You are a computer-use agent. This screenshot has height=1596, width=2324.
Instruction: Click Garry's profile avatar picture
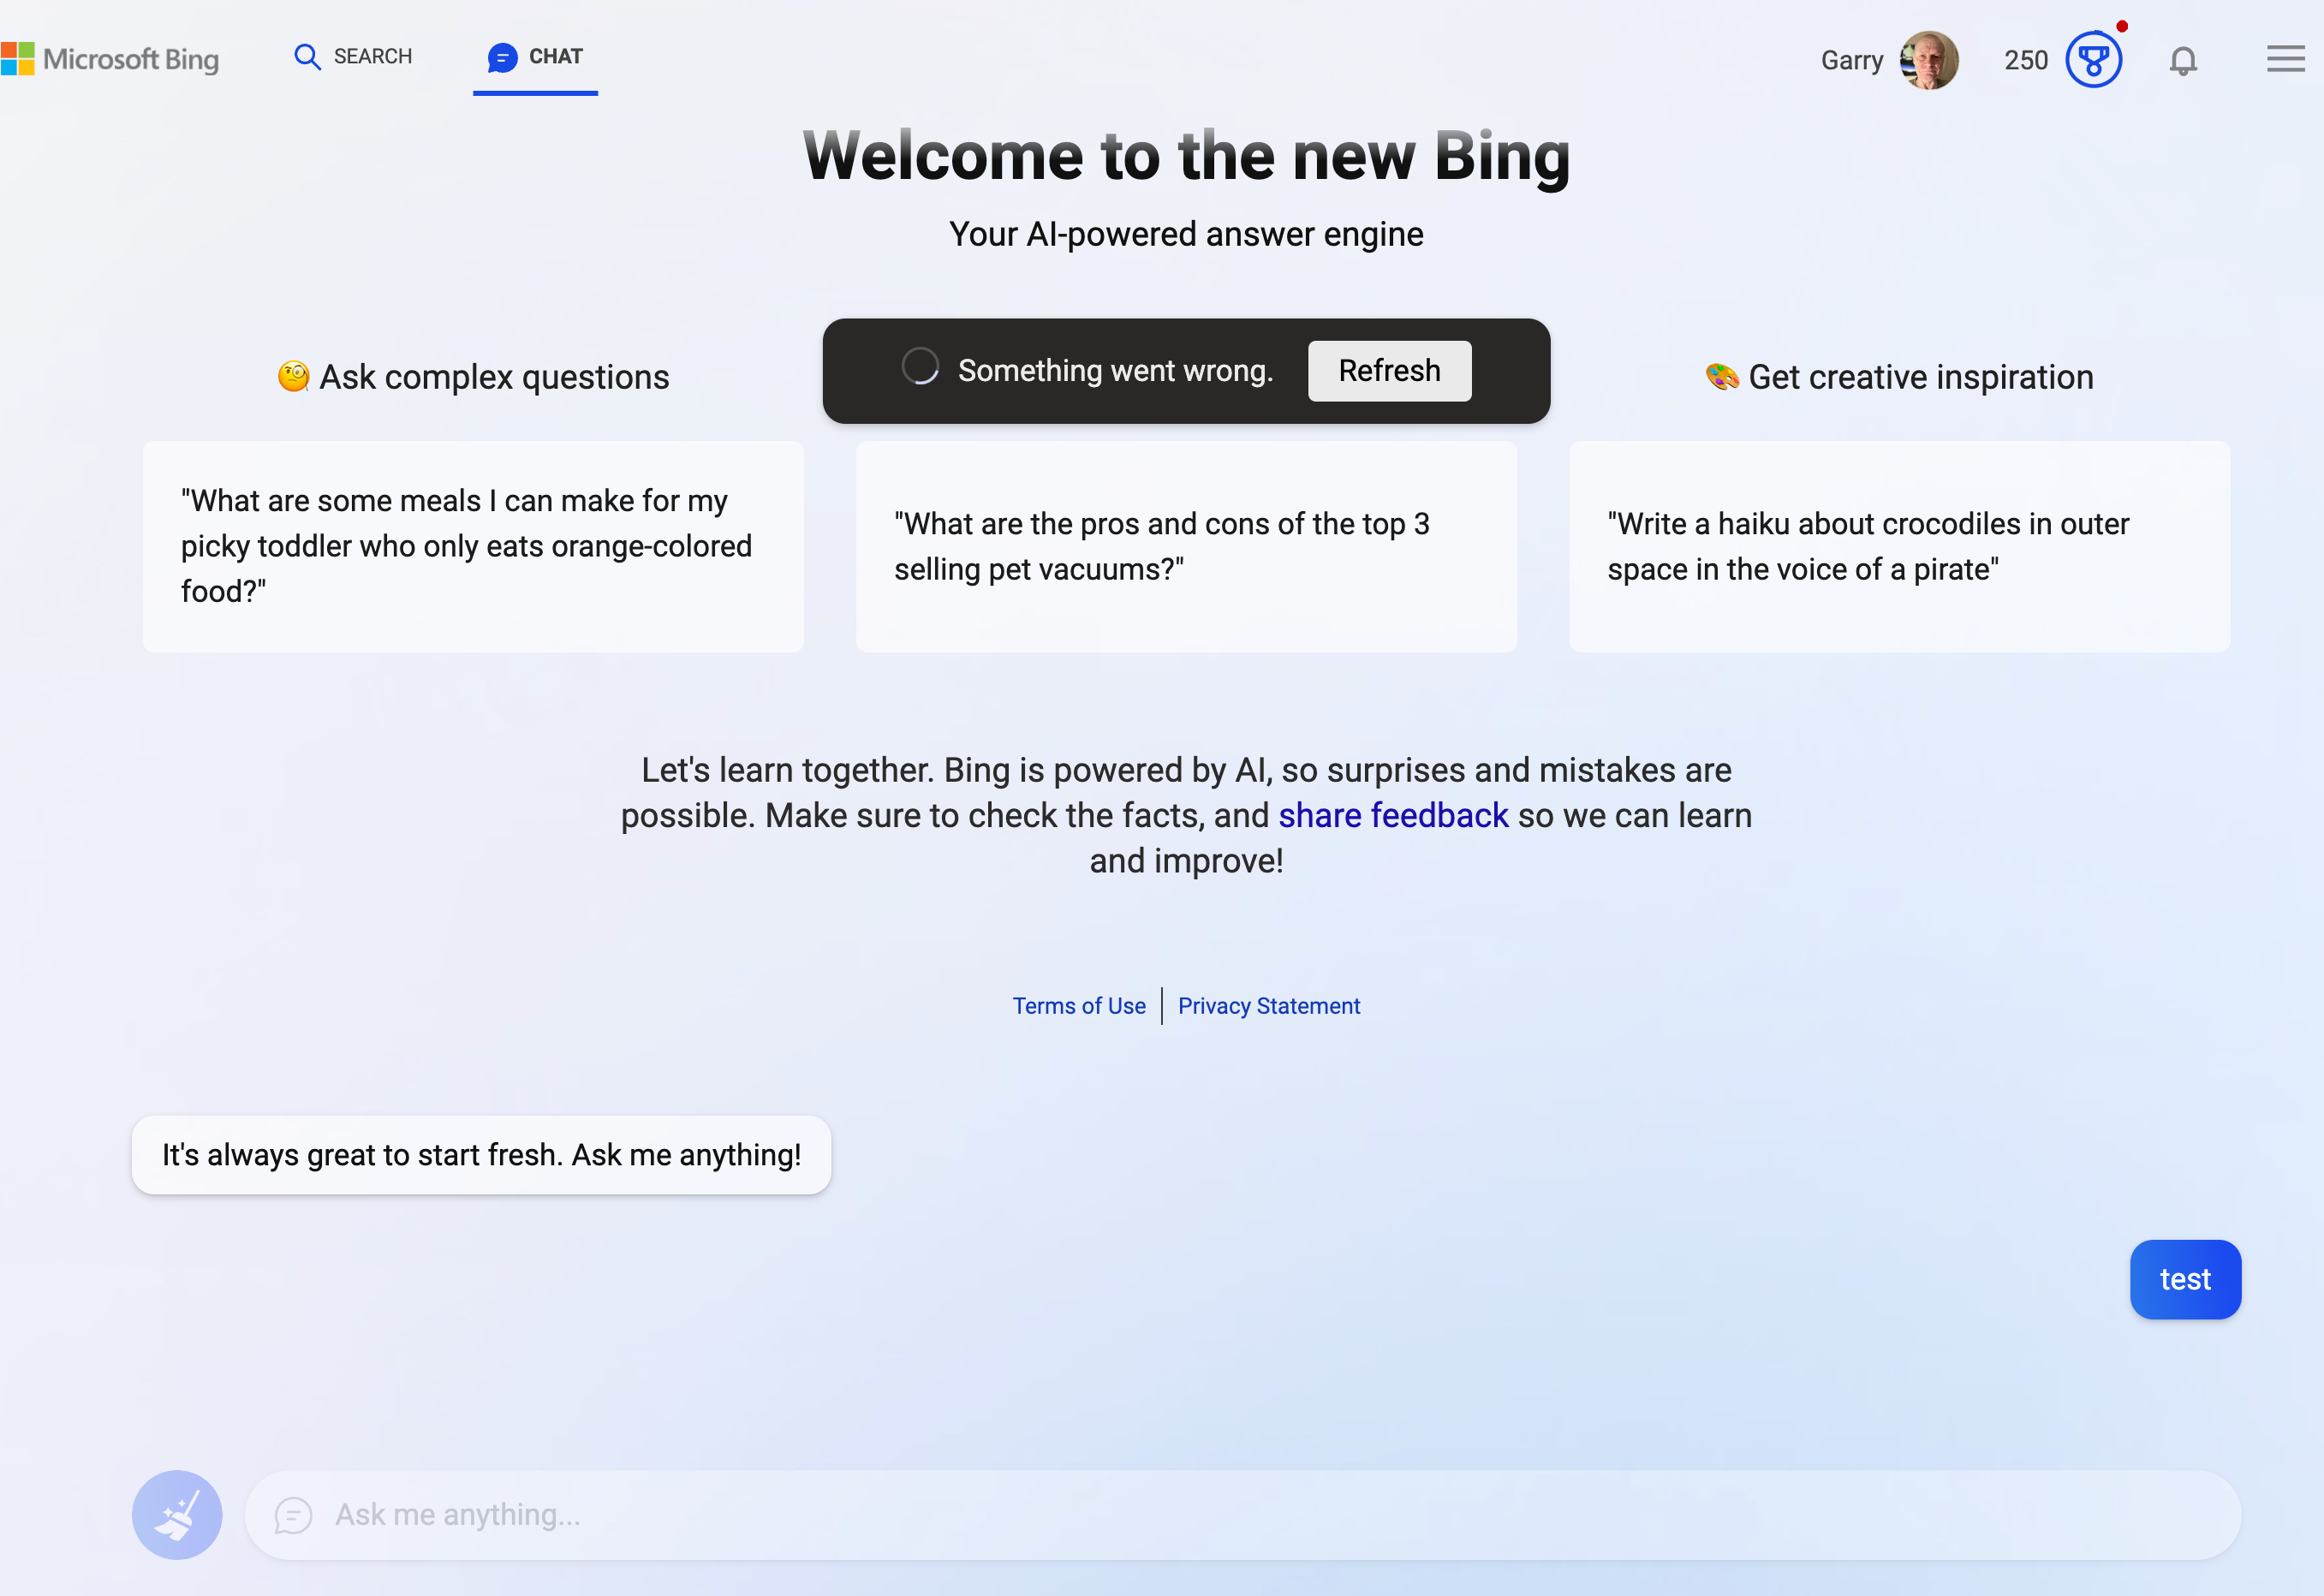pyautogui.click(x=1930, y=60)
